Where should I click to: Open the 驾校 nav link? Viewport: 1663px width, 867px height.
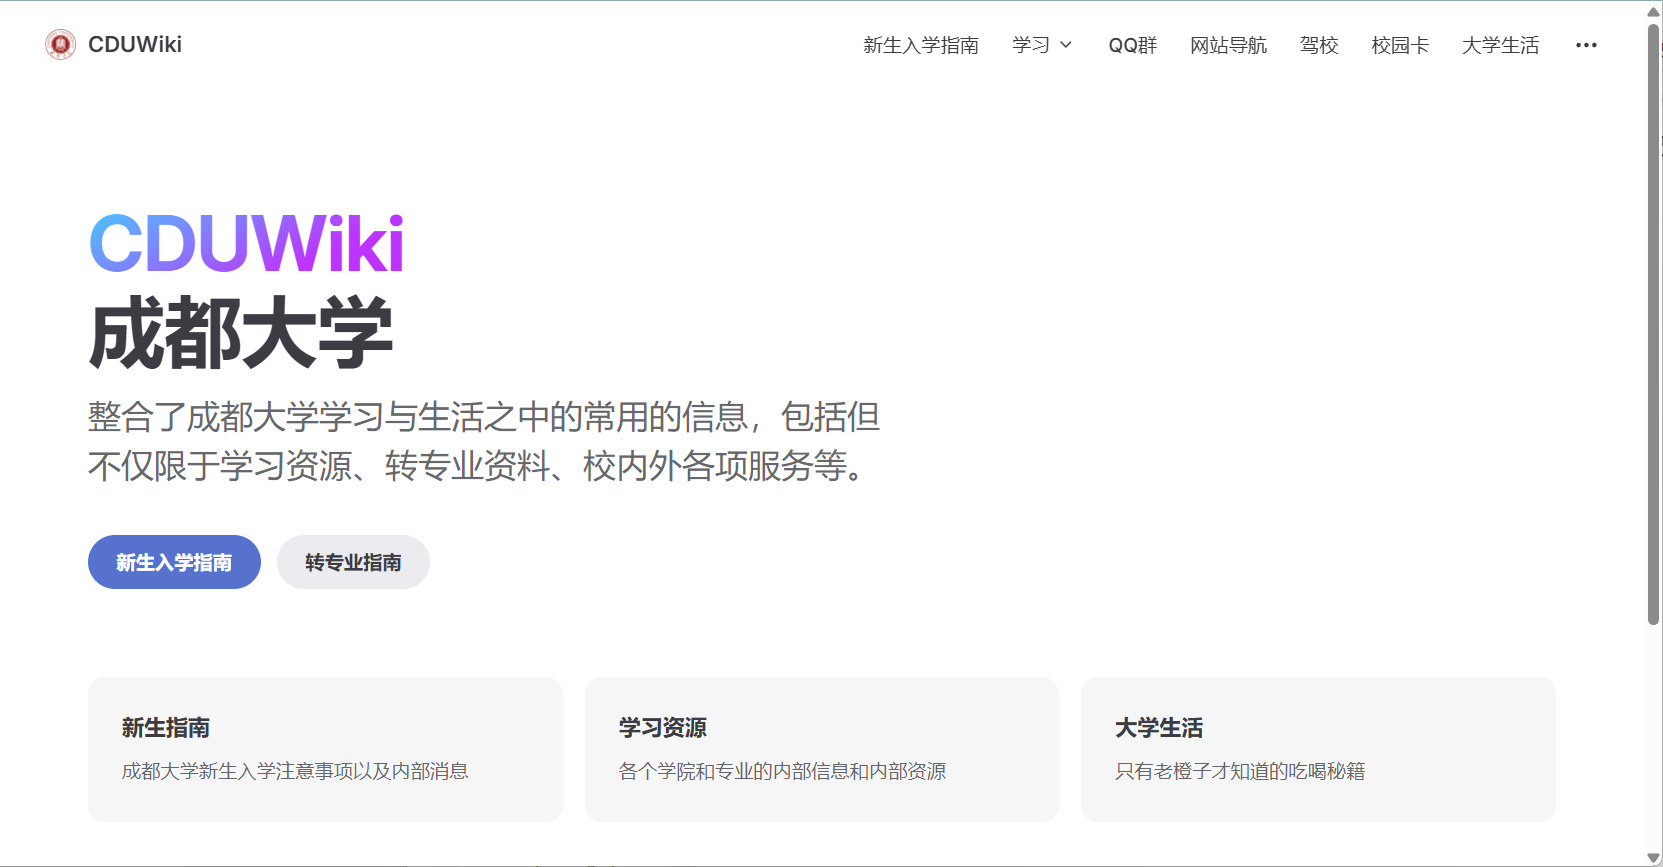tap(1319, 45)
